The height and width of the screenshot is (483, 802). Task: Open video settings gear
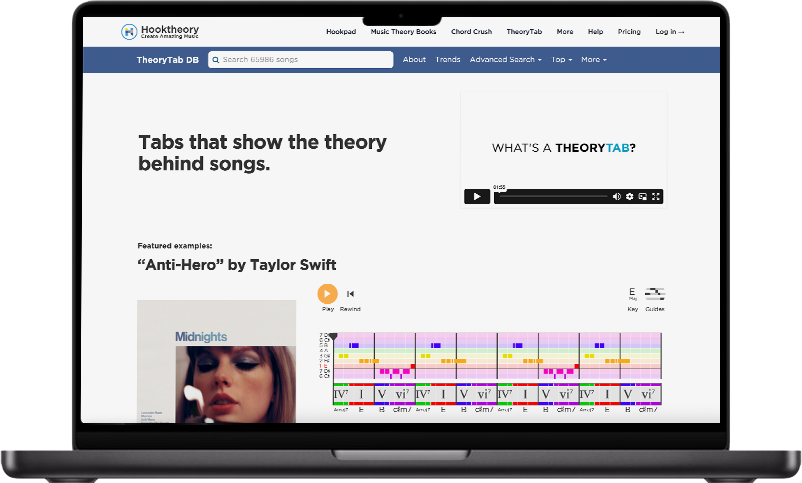[x=630, y=196]
